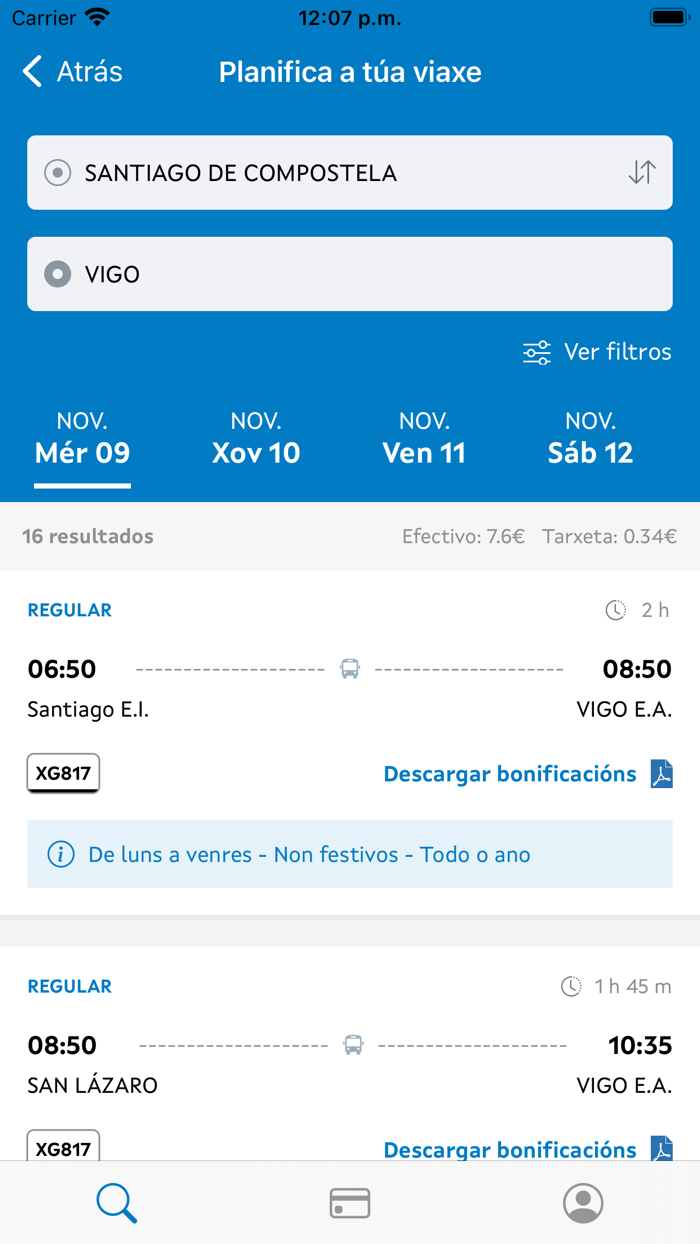
Task: Open the back chevron arrow
Action: click(x=31, y=71)
